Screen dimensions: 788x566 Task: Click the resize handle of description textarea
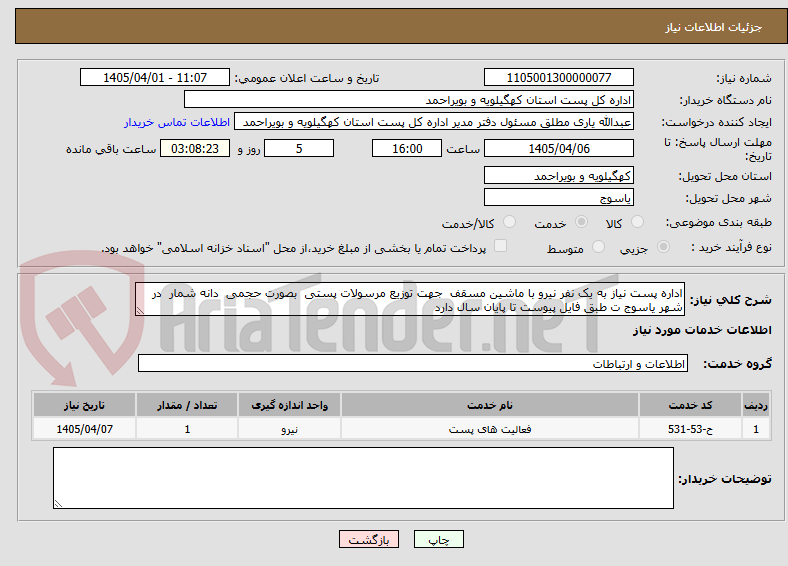[x=140, y=311]
